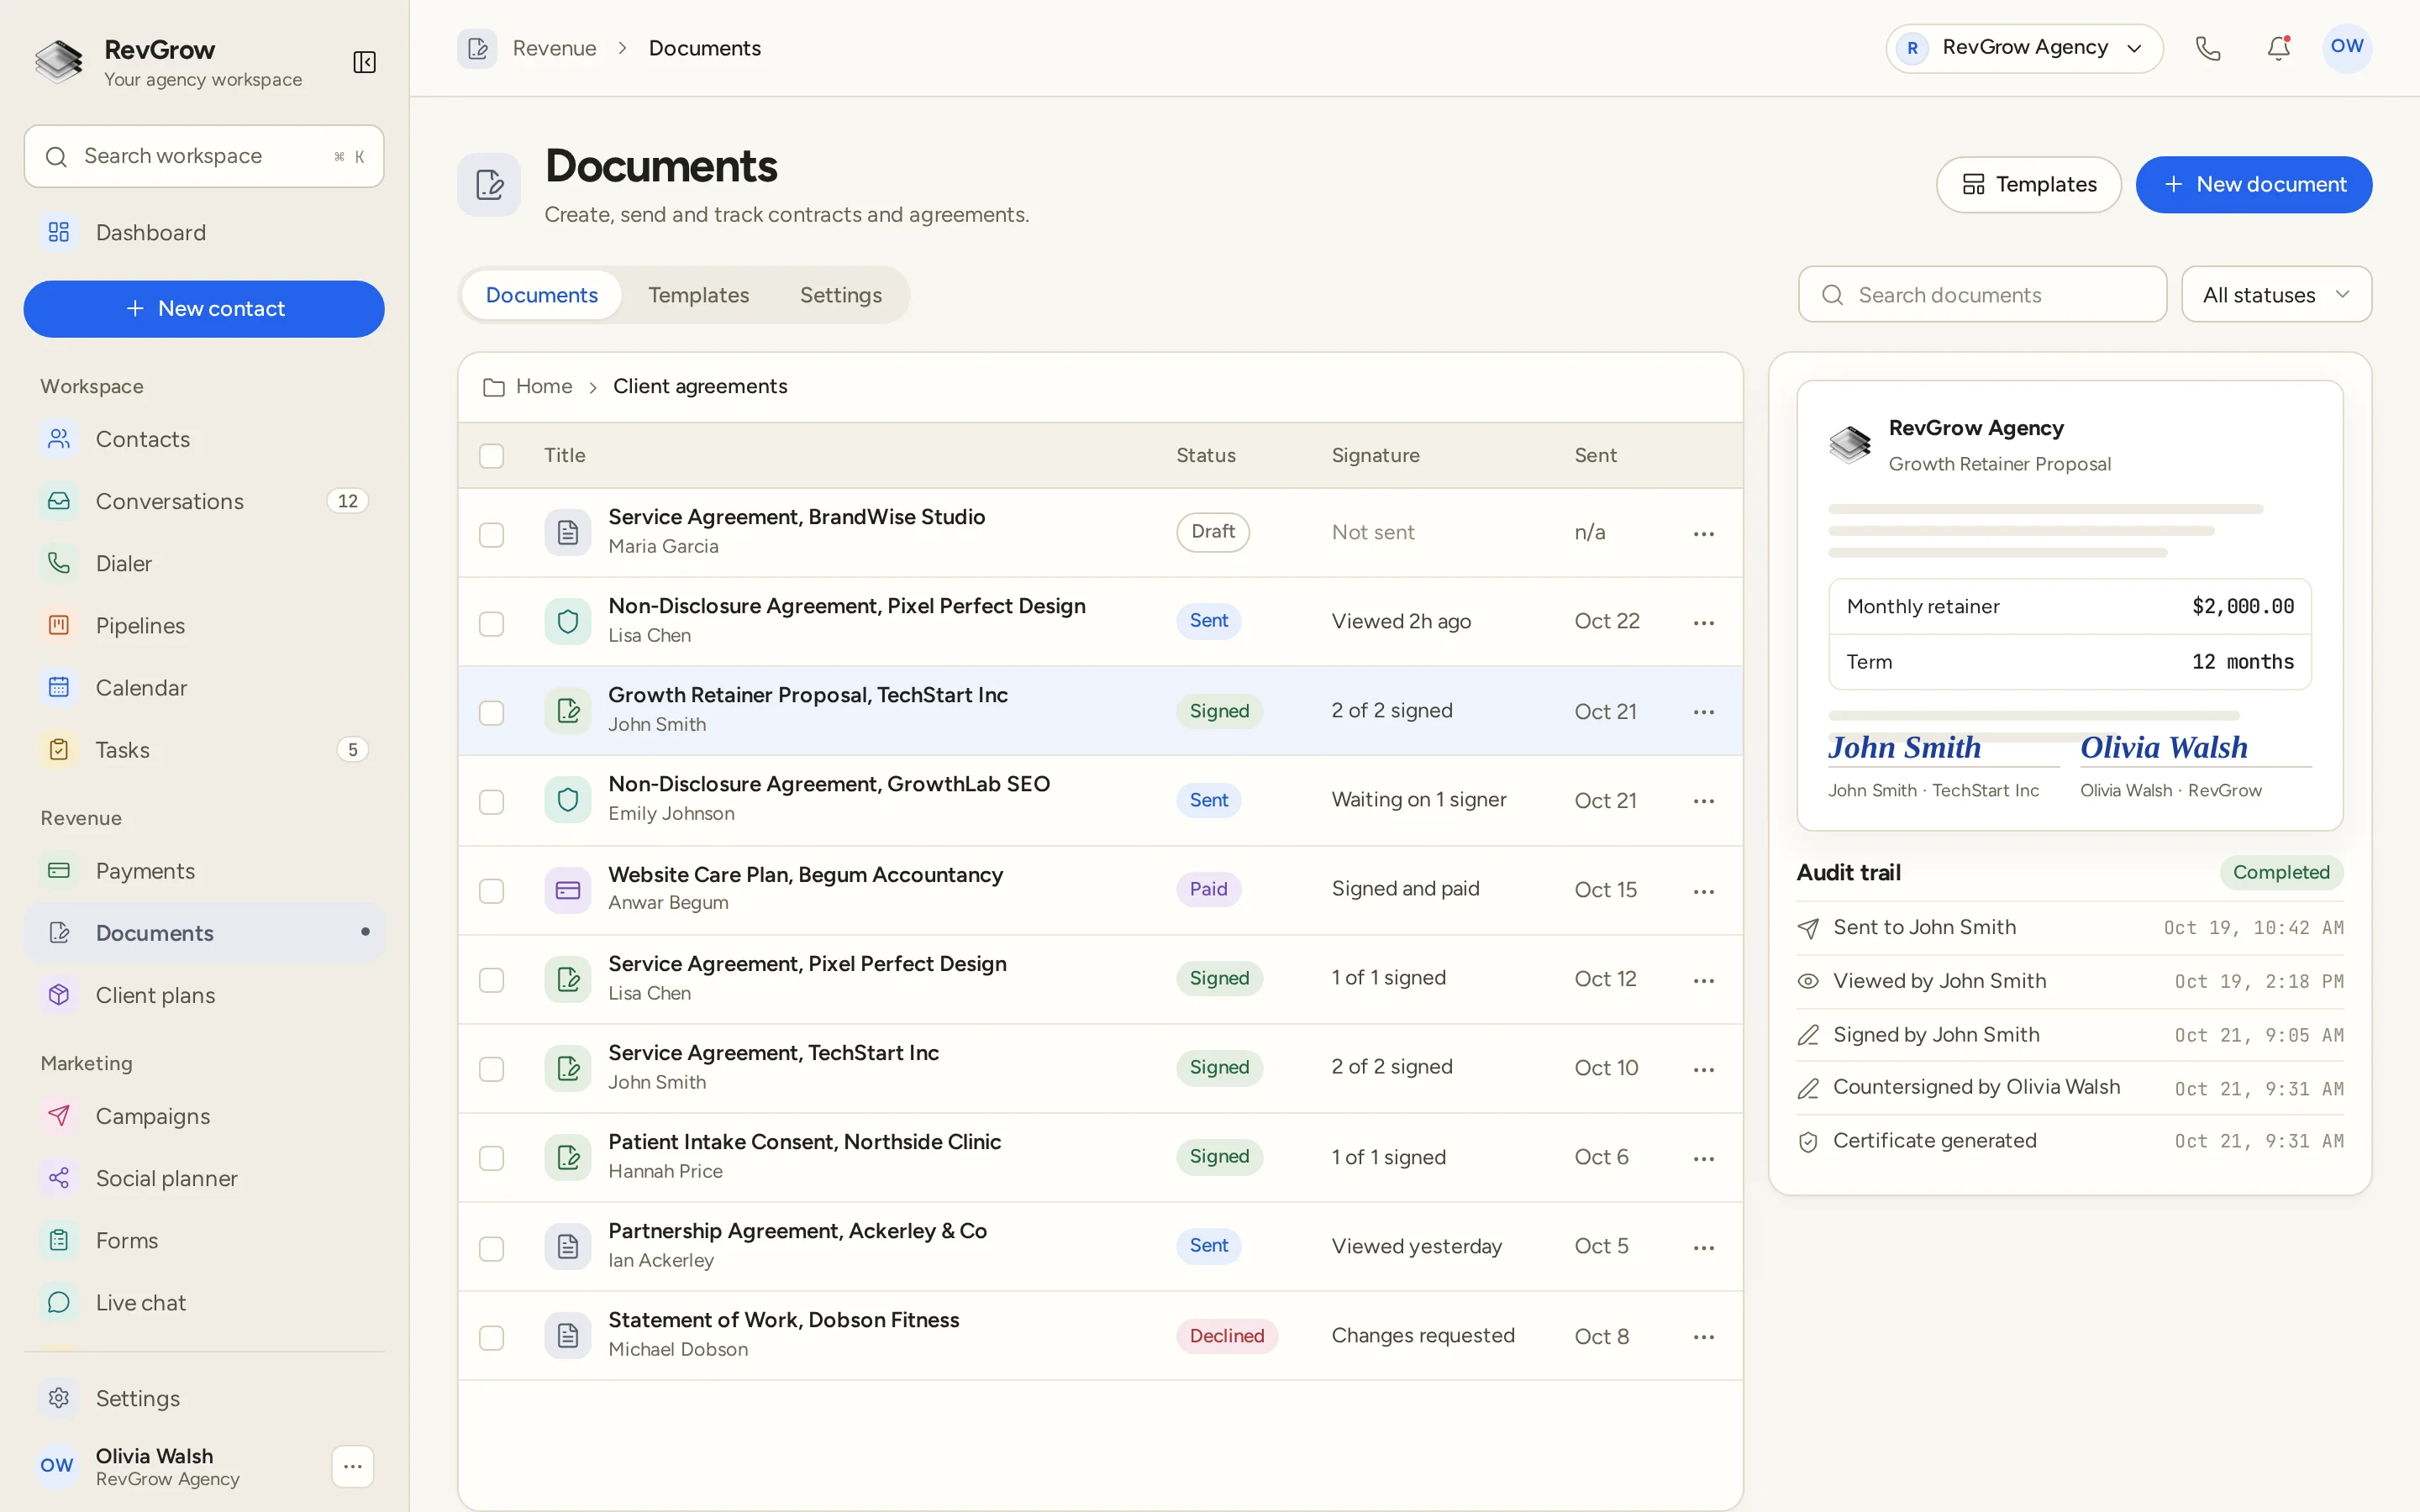Open more actions for Website Care Plan row
Image resolution: width=2420 pixels, height=1512 pixels.
(1704, 891)
